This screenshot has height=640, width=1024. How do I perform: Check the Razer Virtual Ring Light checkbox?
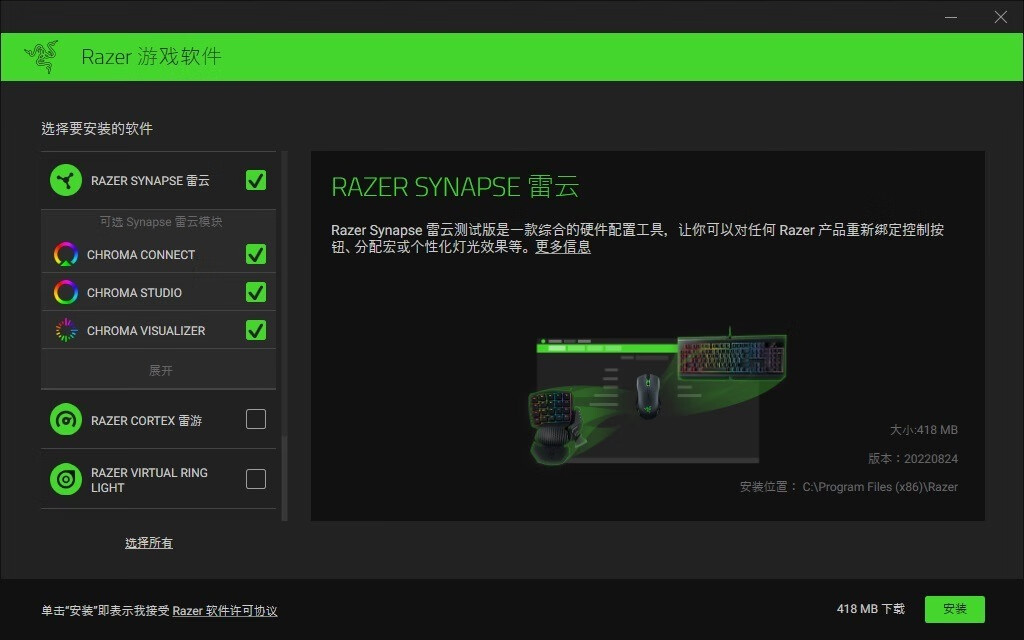(256, 479)
